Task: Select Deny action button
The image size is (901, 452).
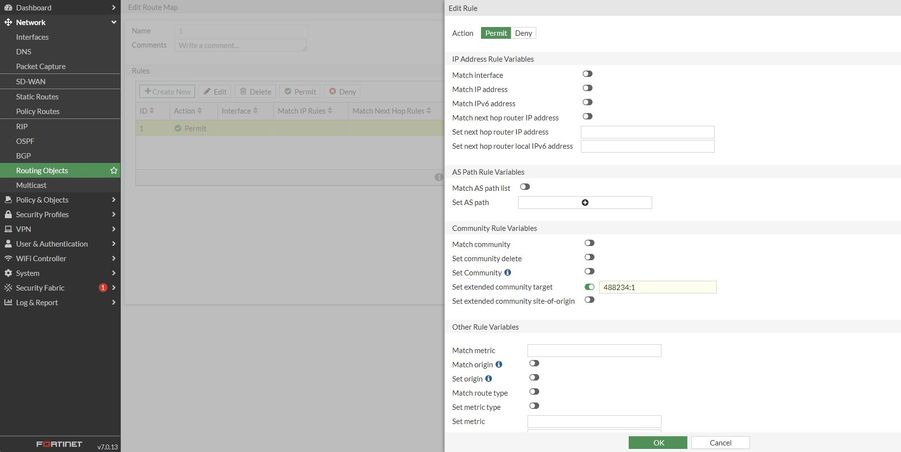Action: 523,33
